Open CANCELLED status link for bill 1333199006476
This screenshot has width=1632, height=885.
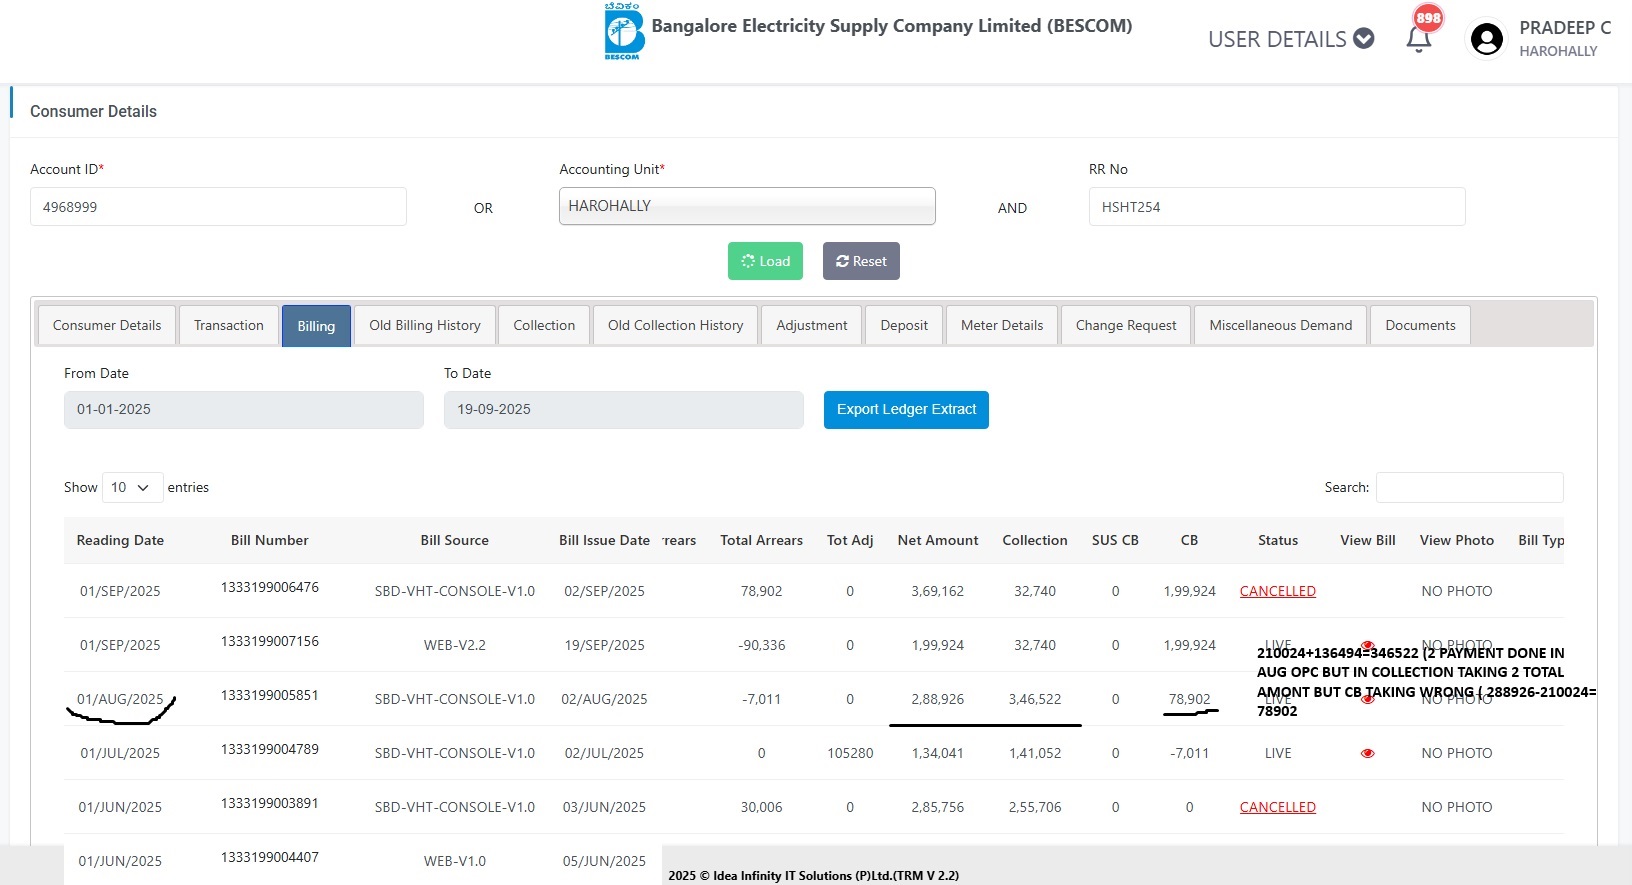(x=1277, y=591)
